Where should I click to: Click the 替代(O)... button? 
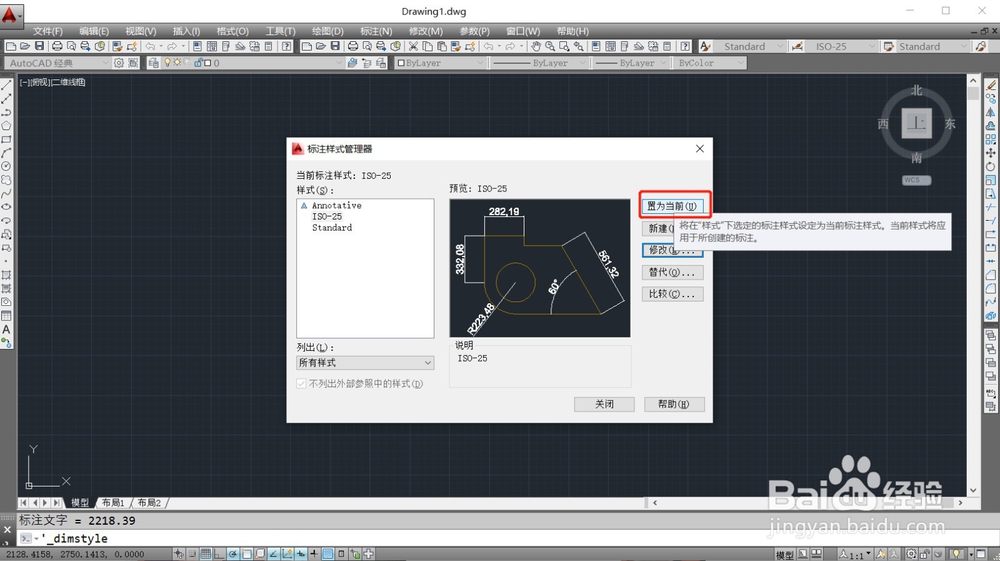point(672,272)
